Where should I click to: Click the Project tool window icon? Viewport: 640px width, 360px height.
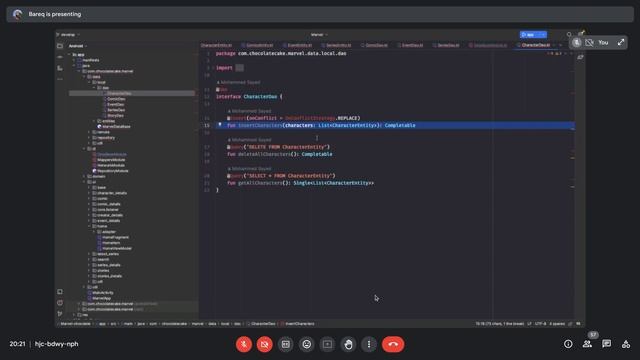(60, 46)
